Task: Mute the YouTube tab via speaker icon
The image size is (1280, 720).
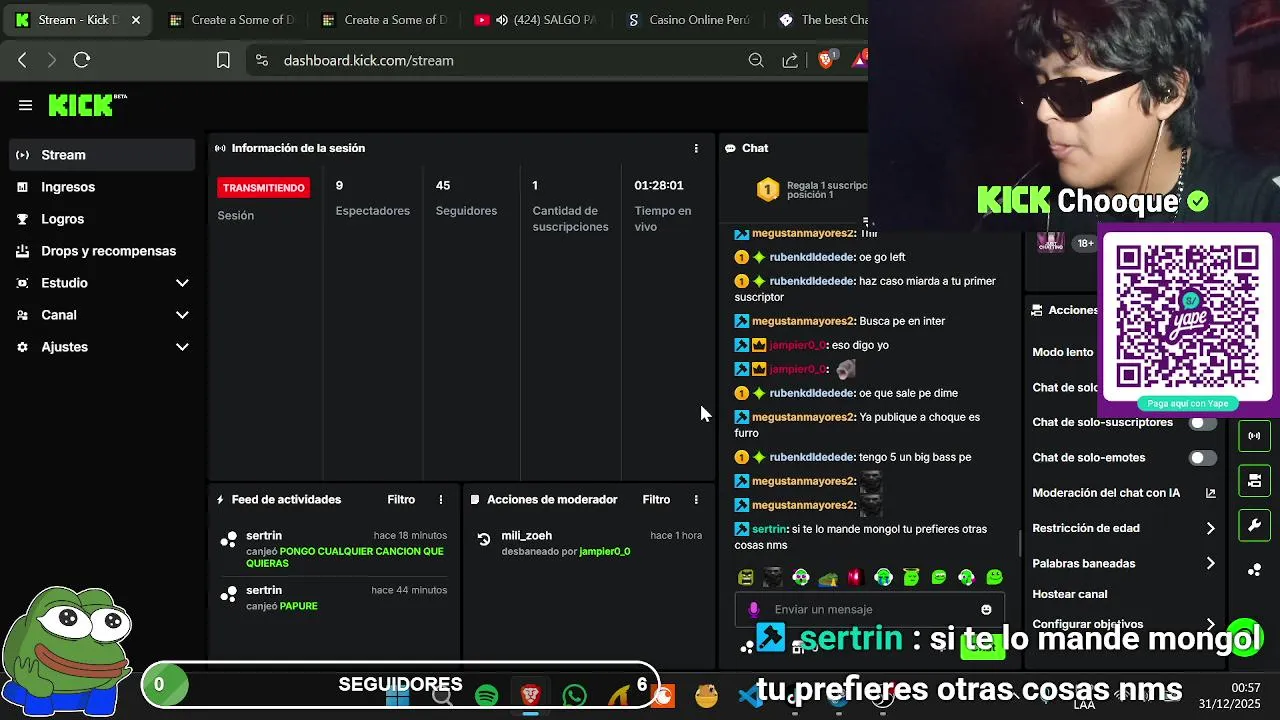Action: [x=502, y=20]
